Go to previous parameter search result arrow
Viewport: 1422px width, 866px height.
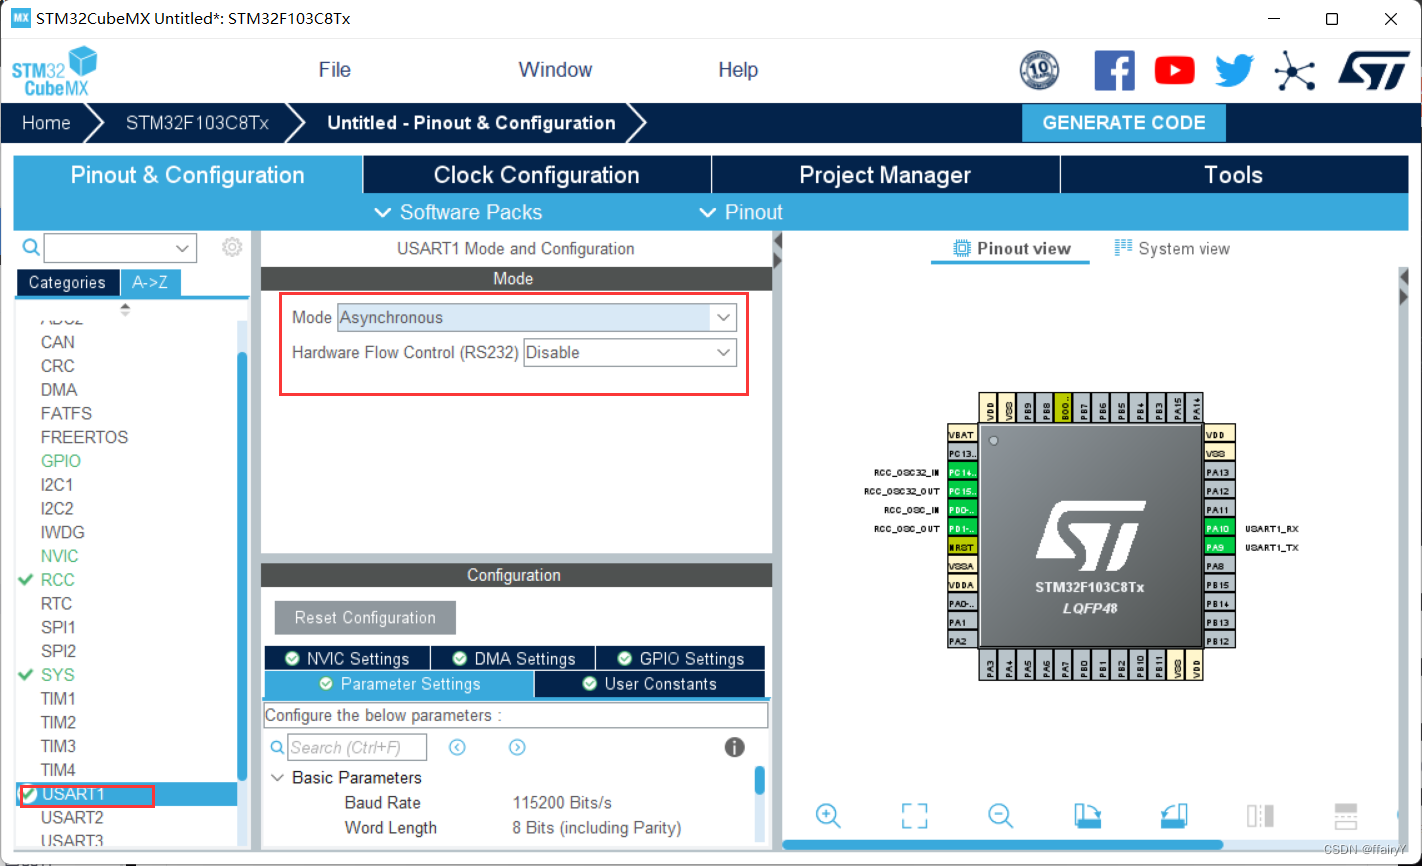pos(457,747)
